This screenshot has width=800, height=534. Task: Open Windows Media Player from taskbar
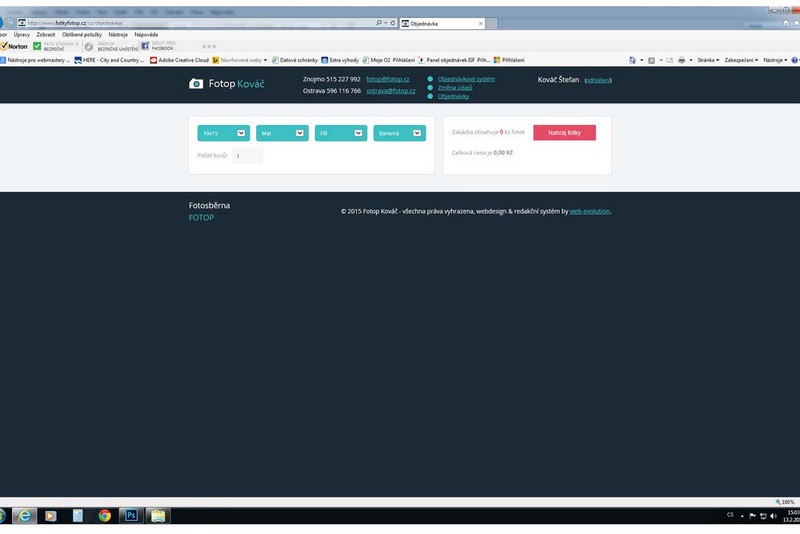point(51,515)
